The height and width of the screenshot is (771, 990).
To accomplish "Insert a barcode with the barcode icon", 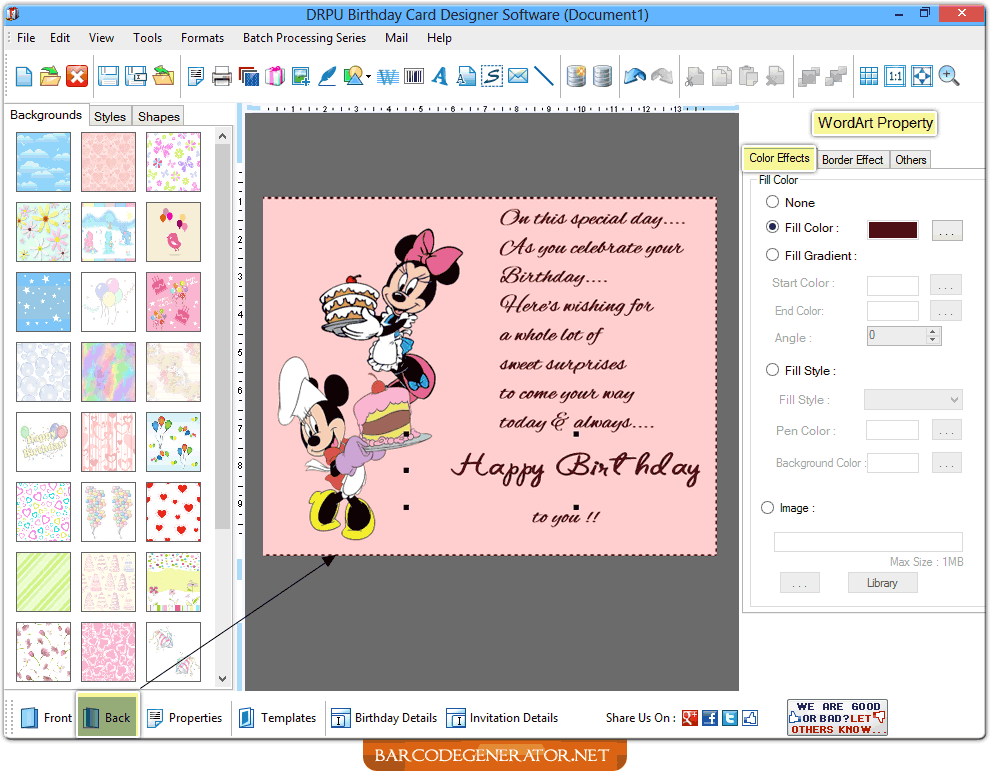I will tap(414, 76).
